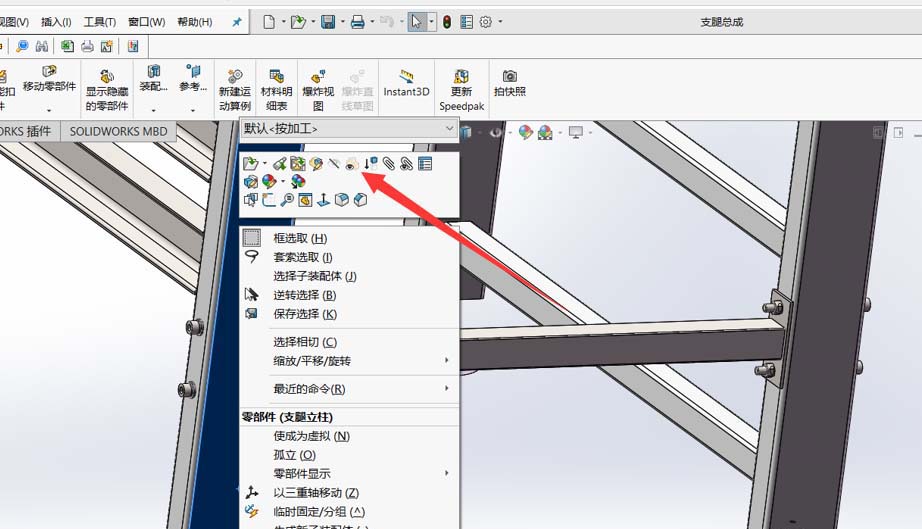This screenshot has width=922, height=529.
Task: Click the Print icon in top toolbar
Action: click(x=358, y=22)
